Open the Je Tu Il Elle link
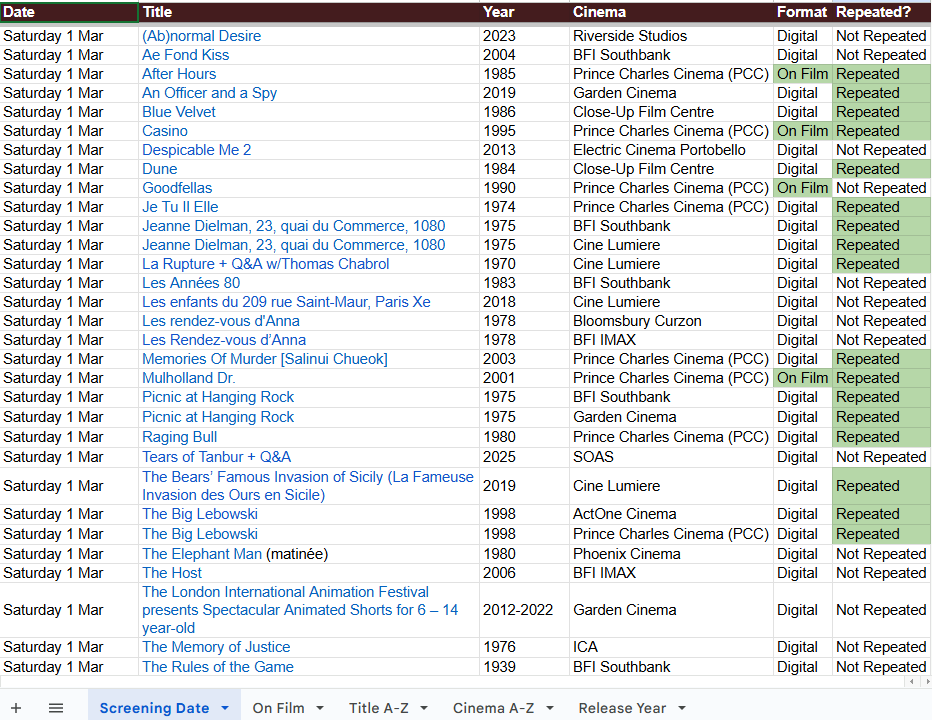Image resolution: width=932 pixels, height=720 pixels. [180, 207]
